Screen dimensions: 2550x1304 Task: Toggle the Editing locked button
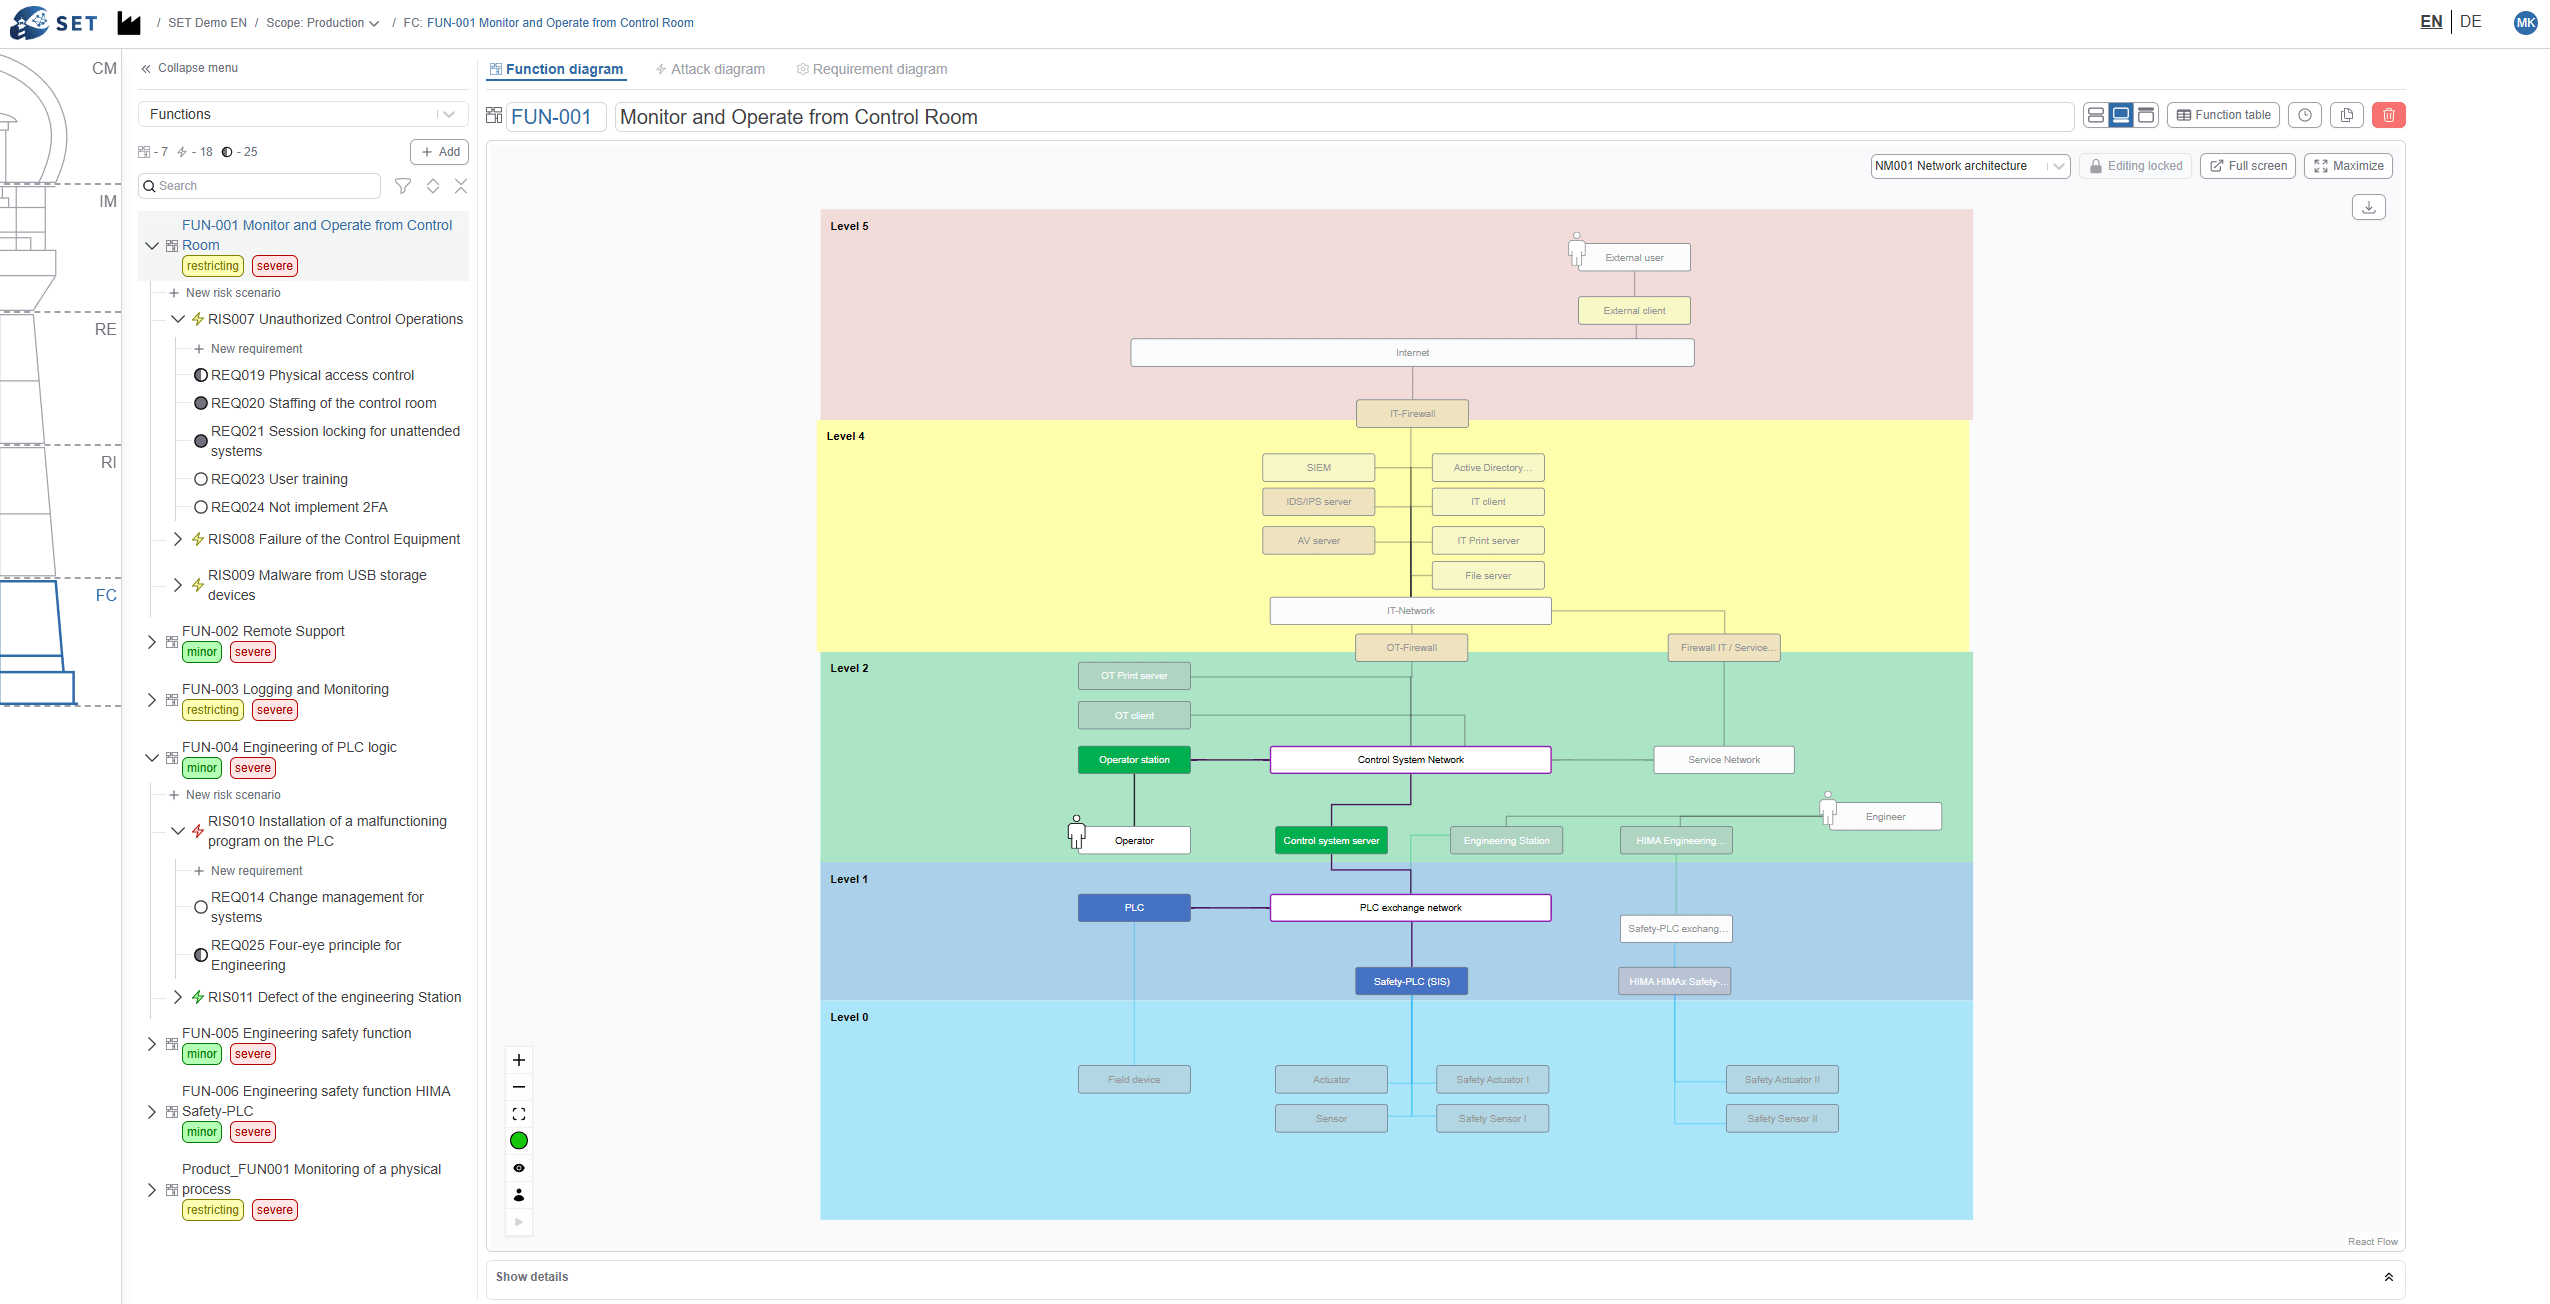[x=2135, y=166]
